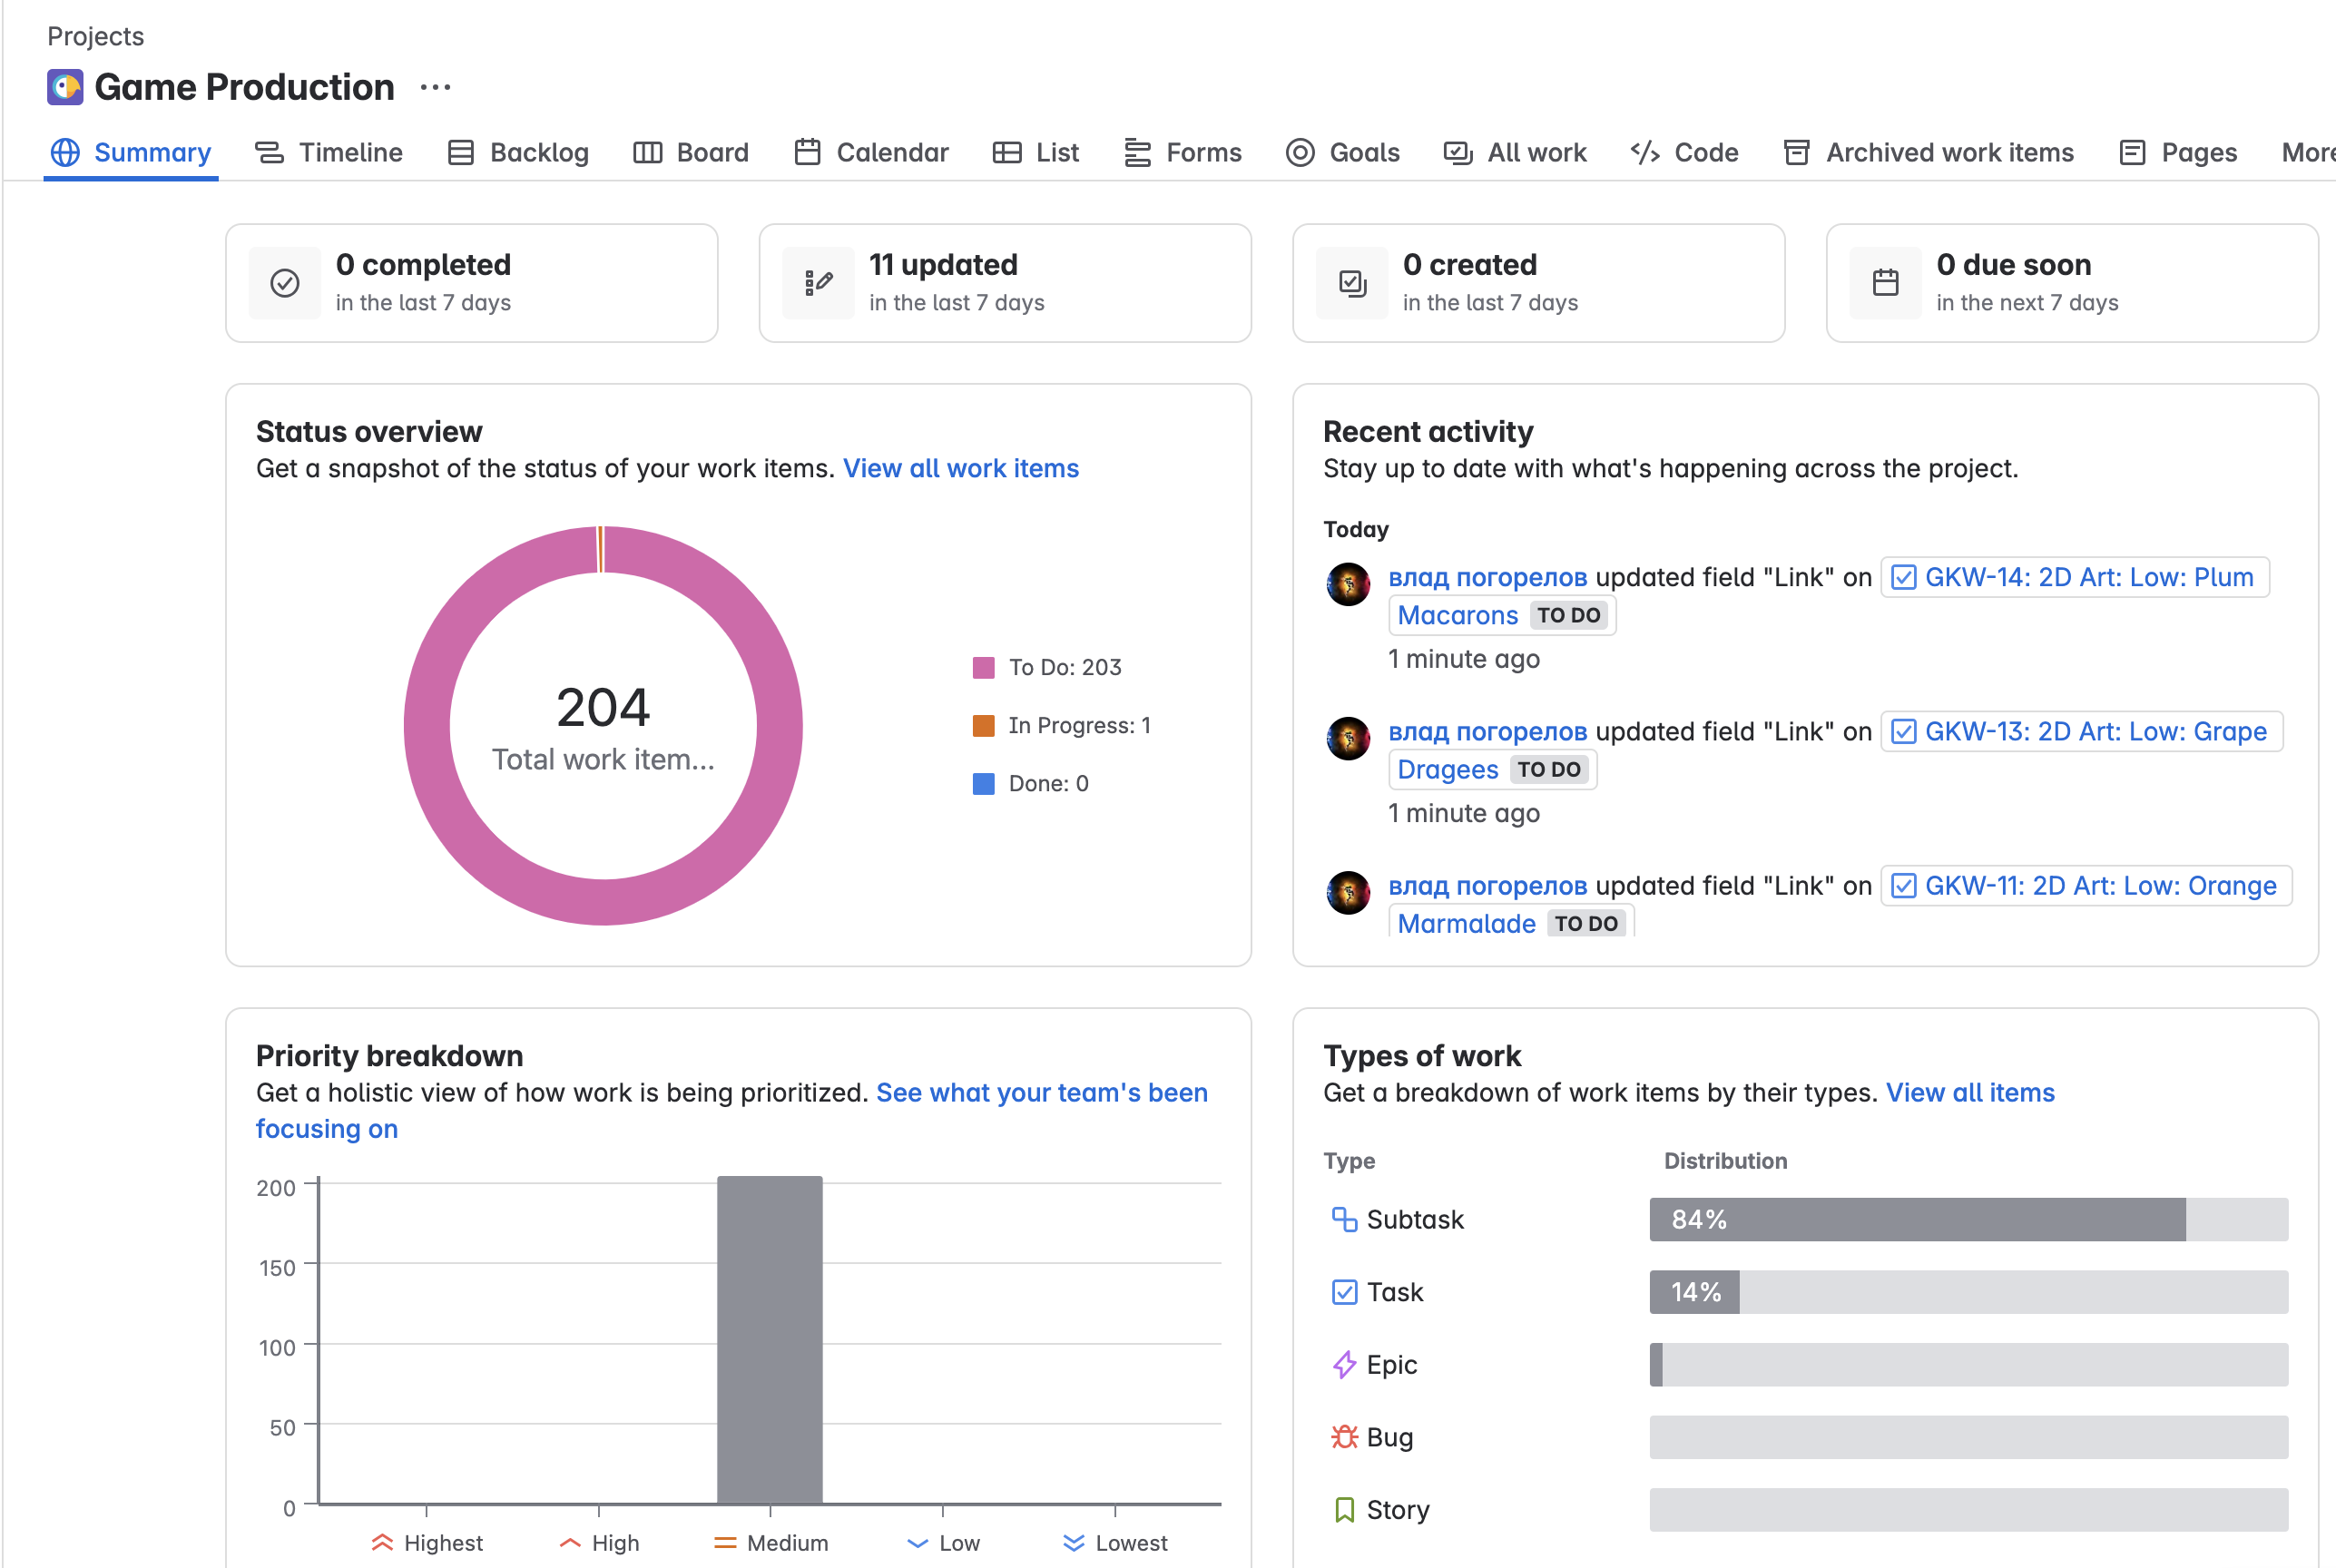
Task: Click the View all items link
Action: [1969, 1092]
